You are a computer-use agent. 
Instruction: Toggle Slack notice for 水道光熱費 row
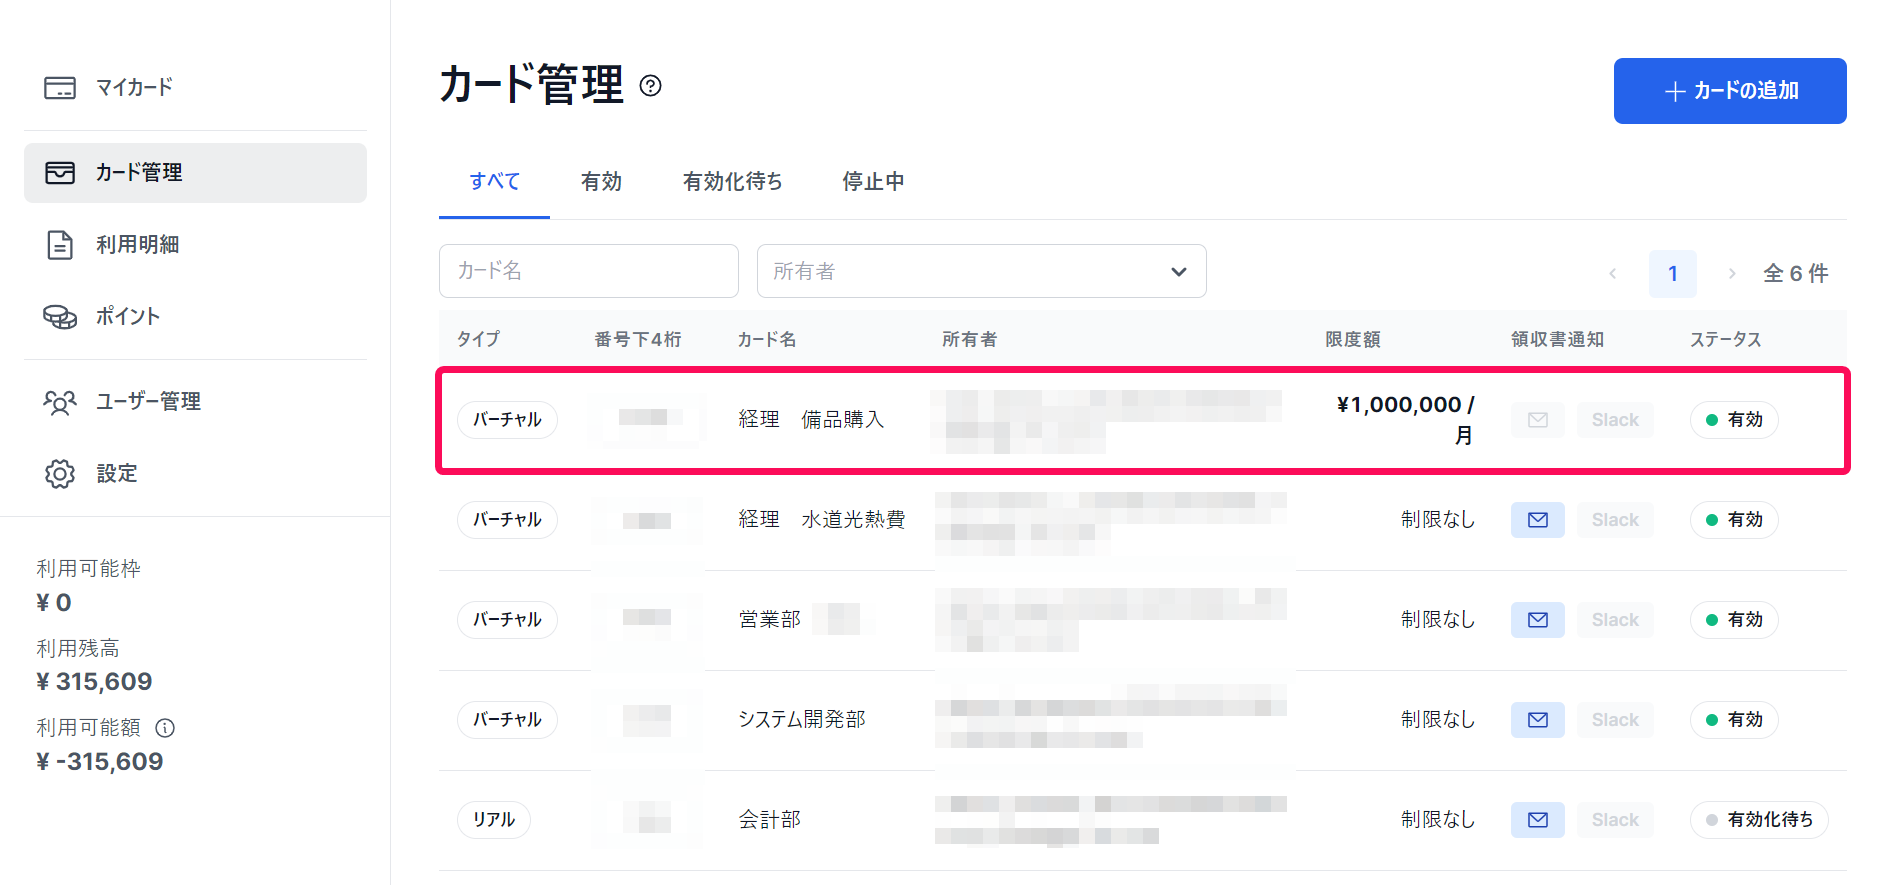coord(1615,520)
